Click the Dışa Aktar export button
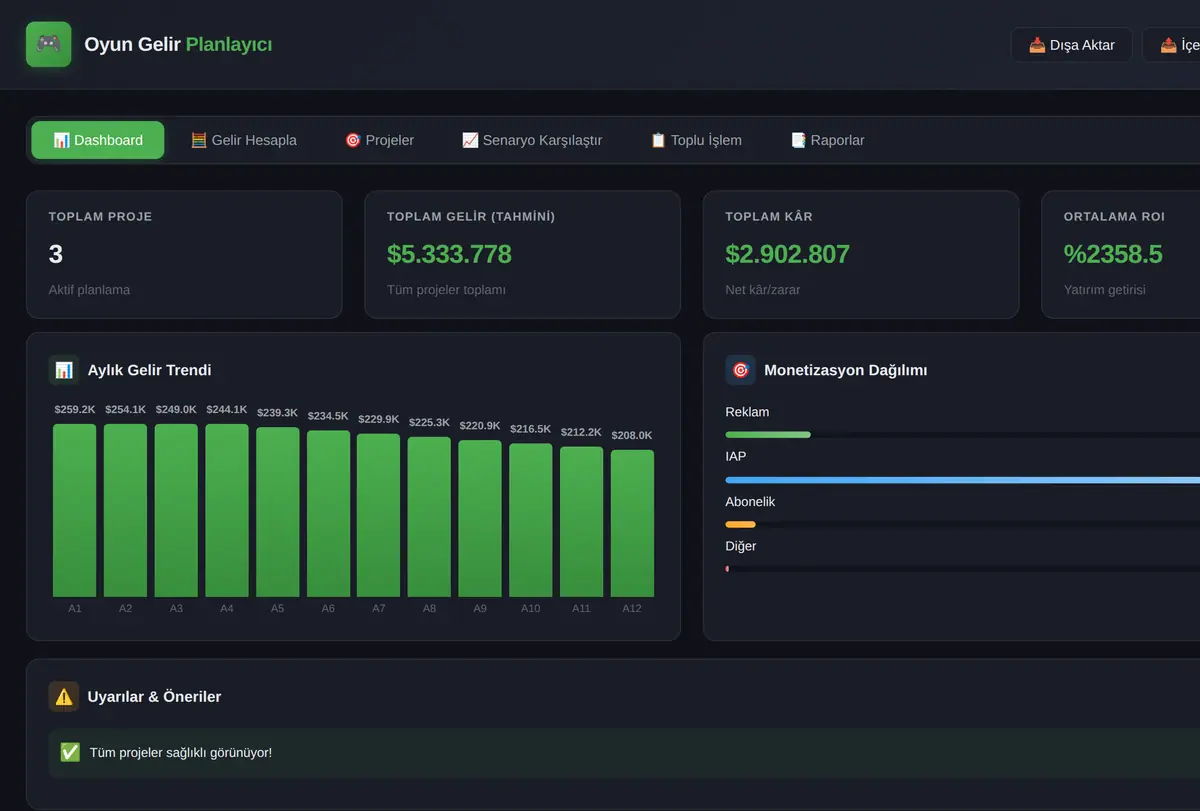Image resolution: width=1200 pixels, height=811 pixels. (x=1072, y=45)
